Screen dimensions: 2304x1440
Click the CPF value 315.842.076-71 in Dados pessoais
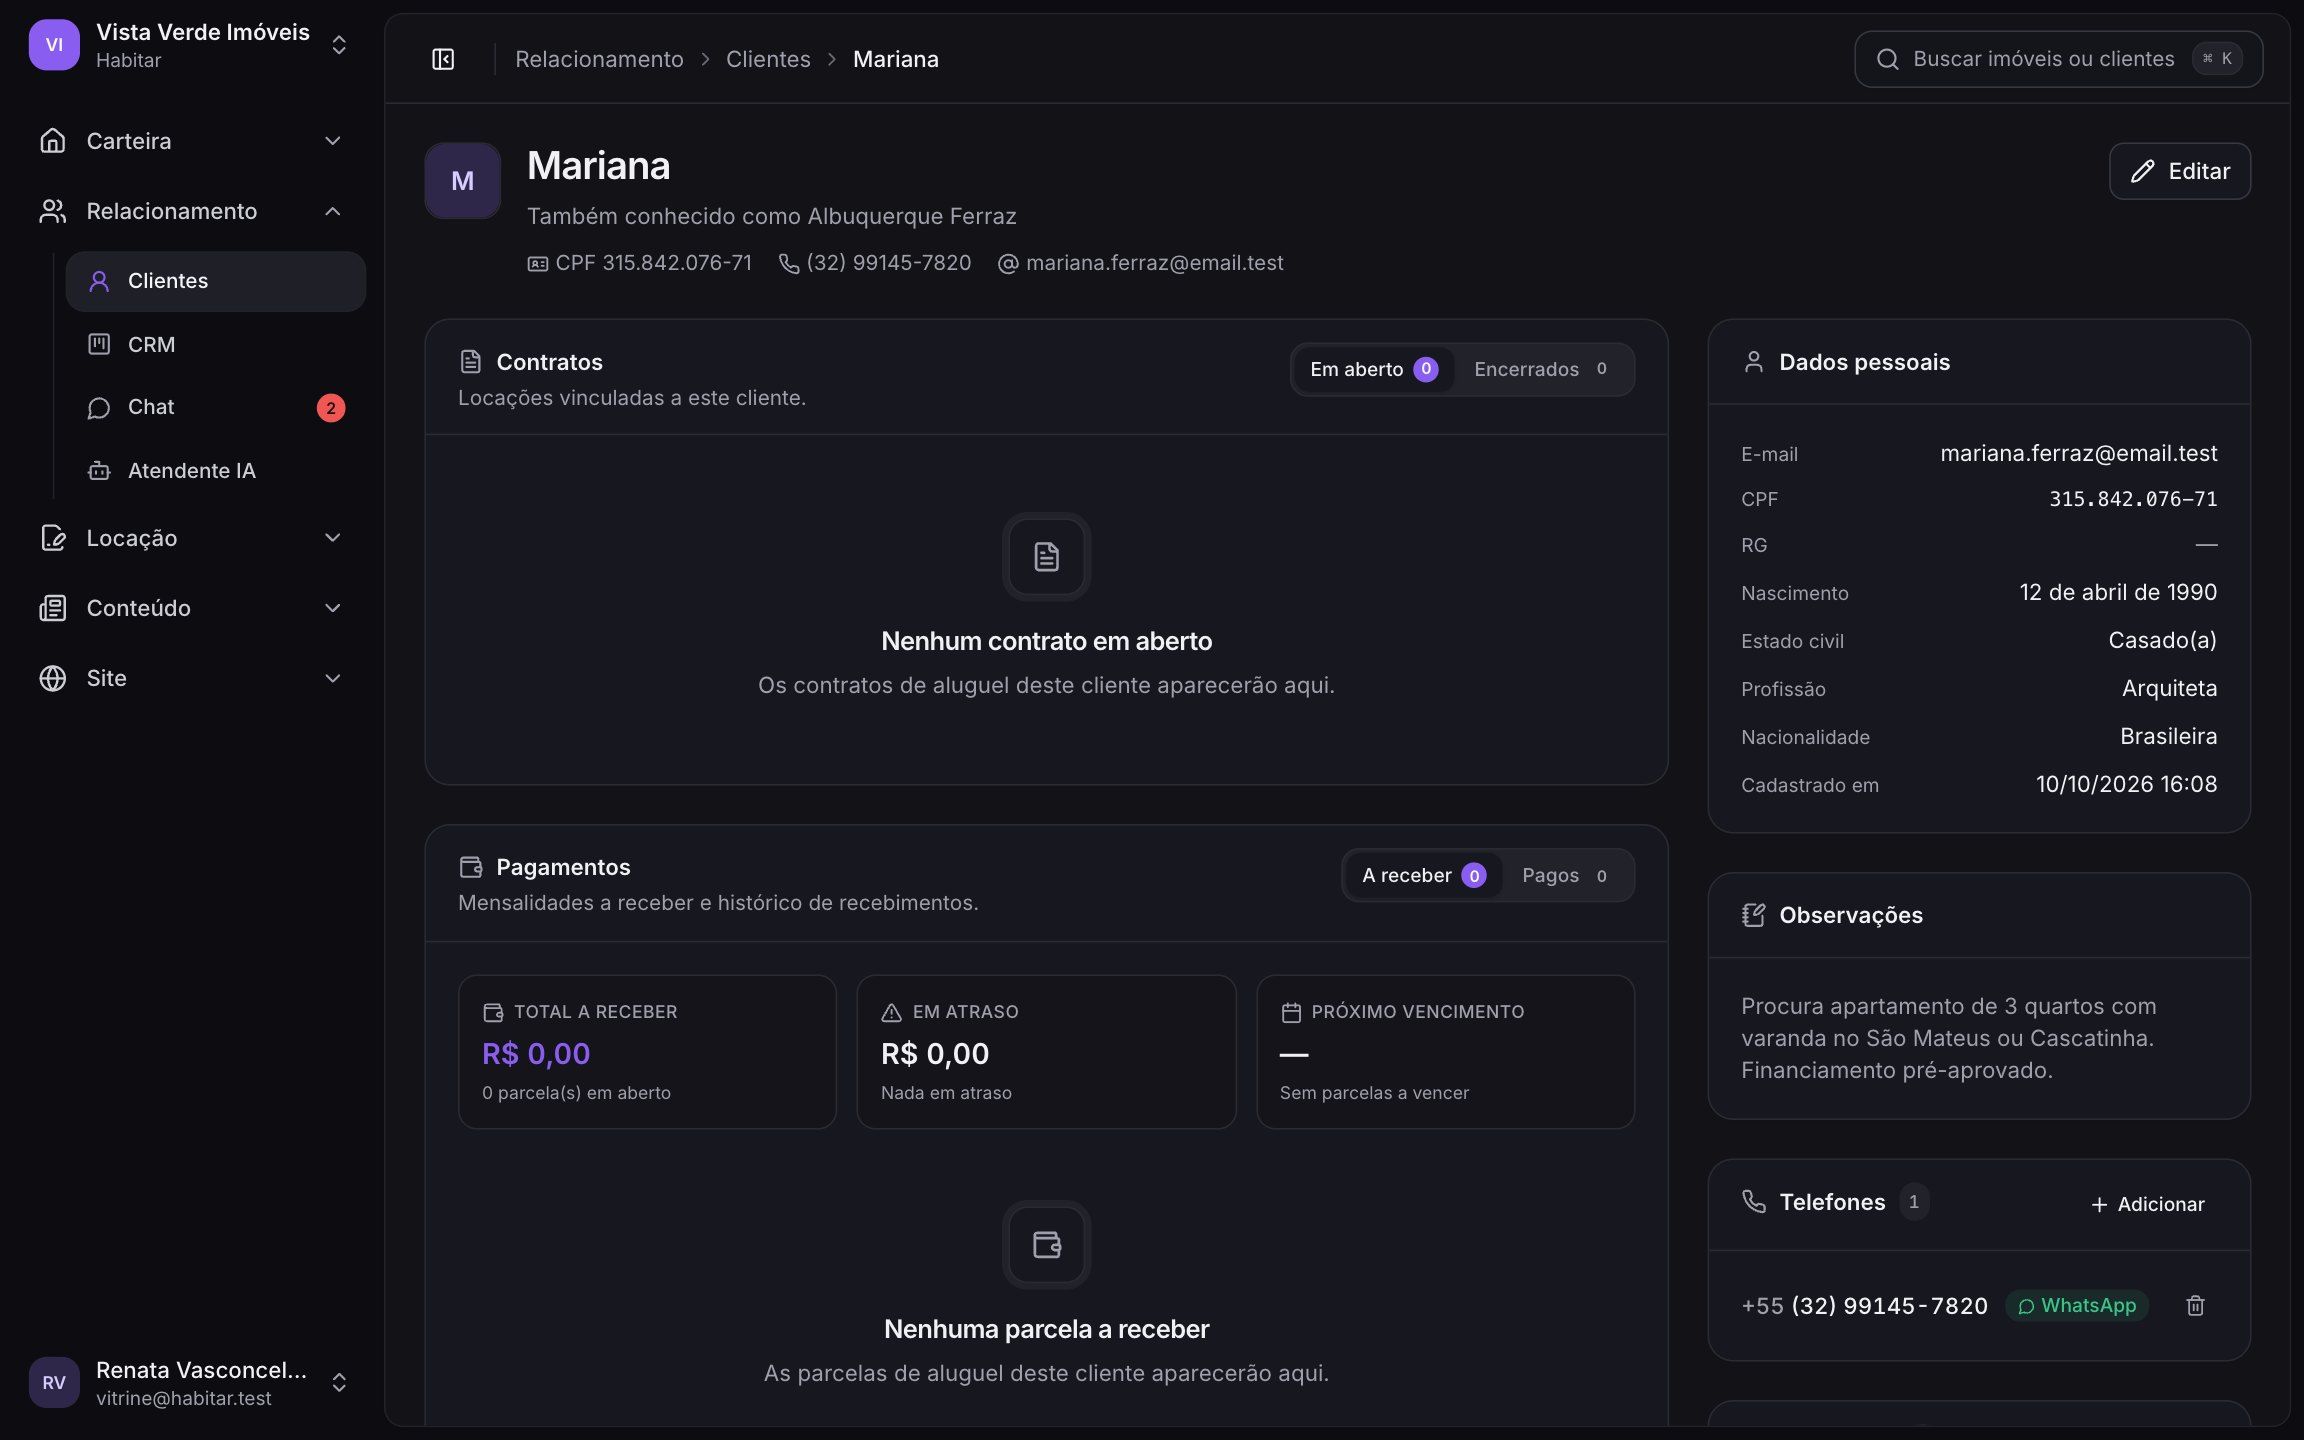2133,499
